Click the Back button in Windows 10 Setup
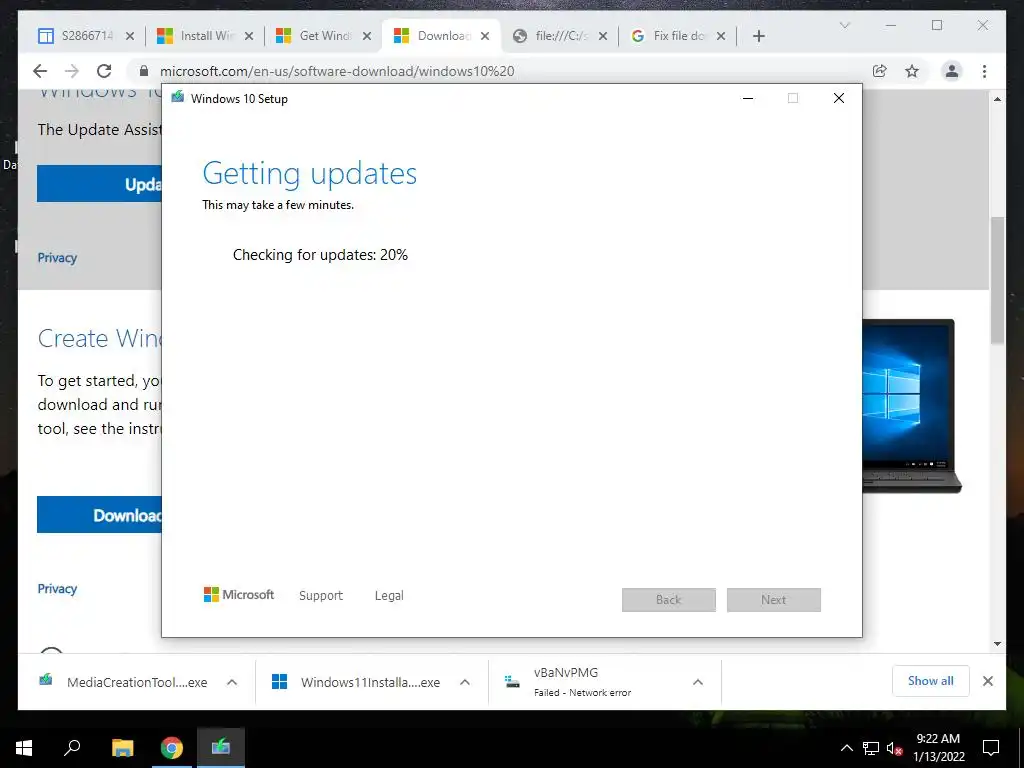This screenshot has height=768, width=1024. point(669,600)
